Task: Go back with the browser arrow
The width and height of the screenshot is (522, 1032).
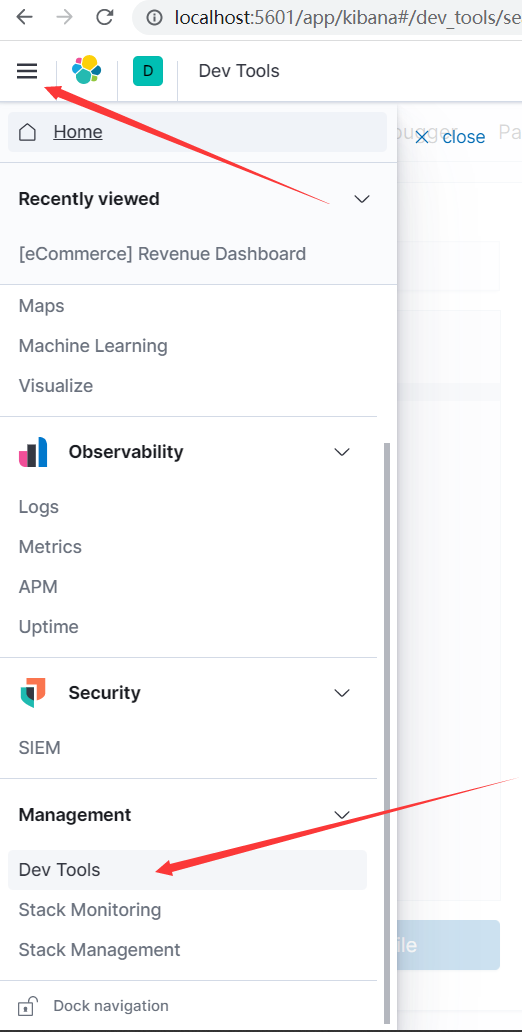Action: pyautogui.click(x=24, y=17)
